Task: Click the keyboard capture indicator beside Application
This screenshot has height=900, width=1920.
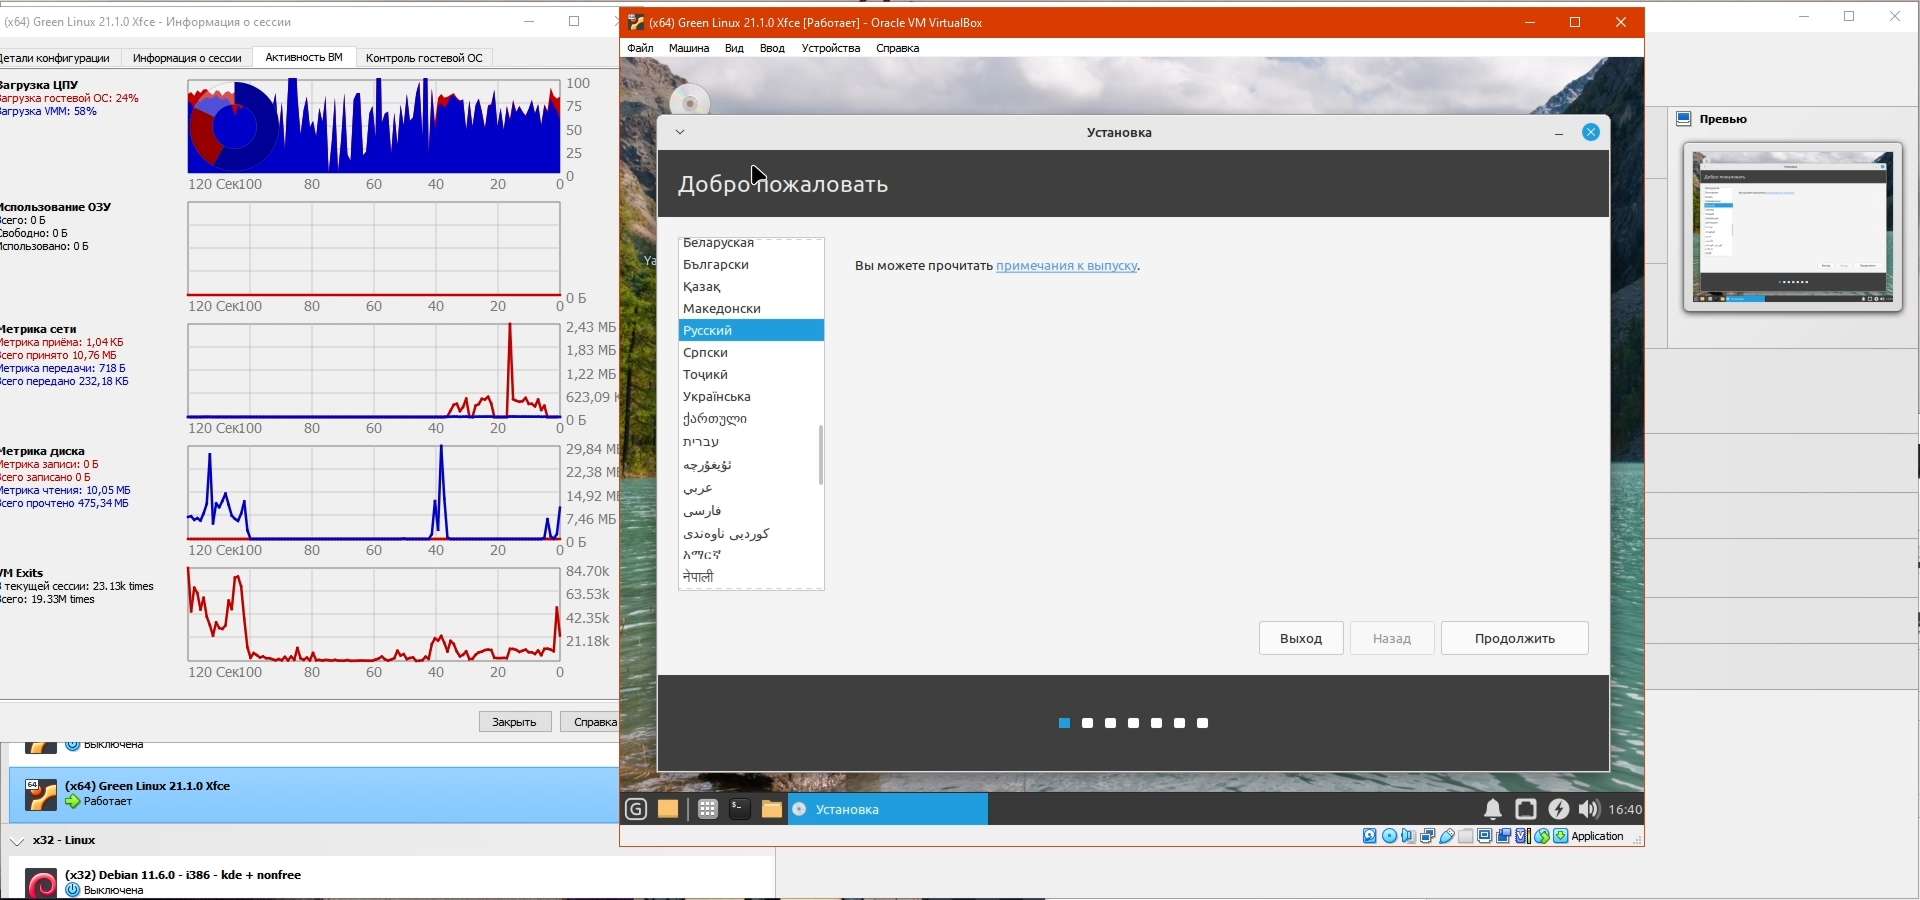Action: click(x=1561, y=836)
